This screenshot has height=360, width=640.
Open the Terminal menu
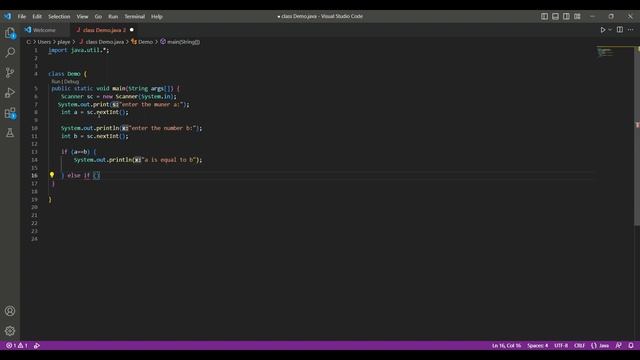pos(135,16)
